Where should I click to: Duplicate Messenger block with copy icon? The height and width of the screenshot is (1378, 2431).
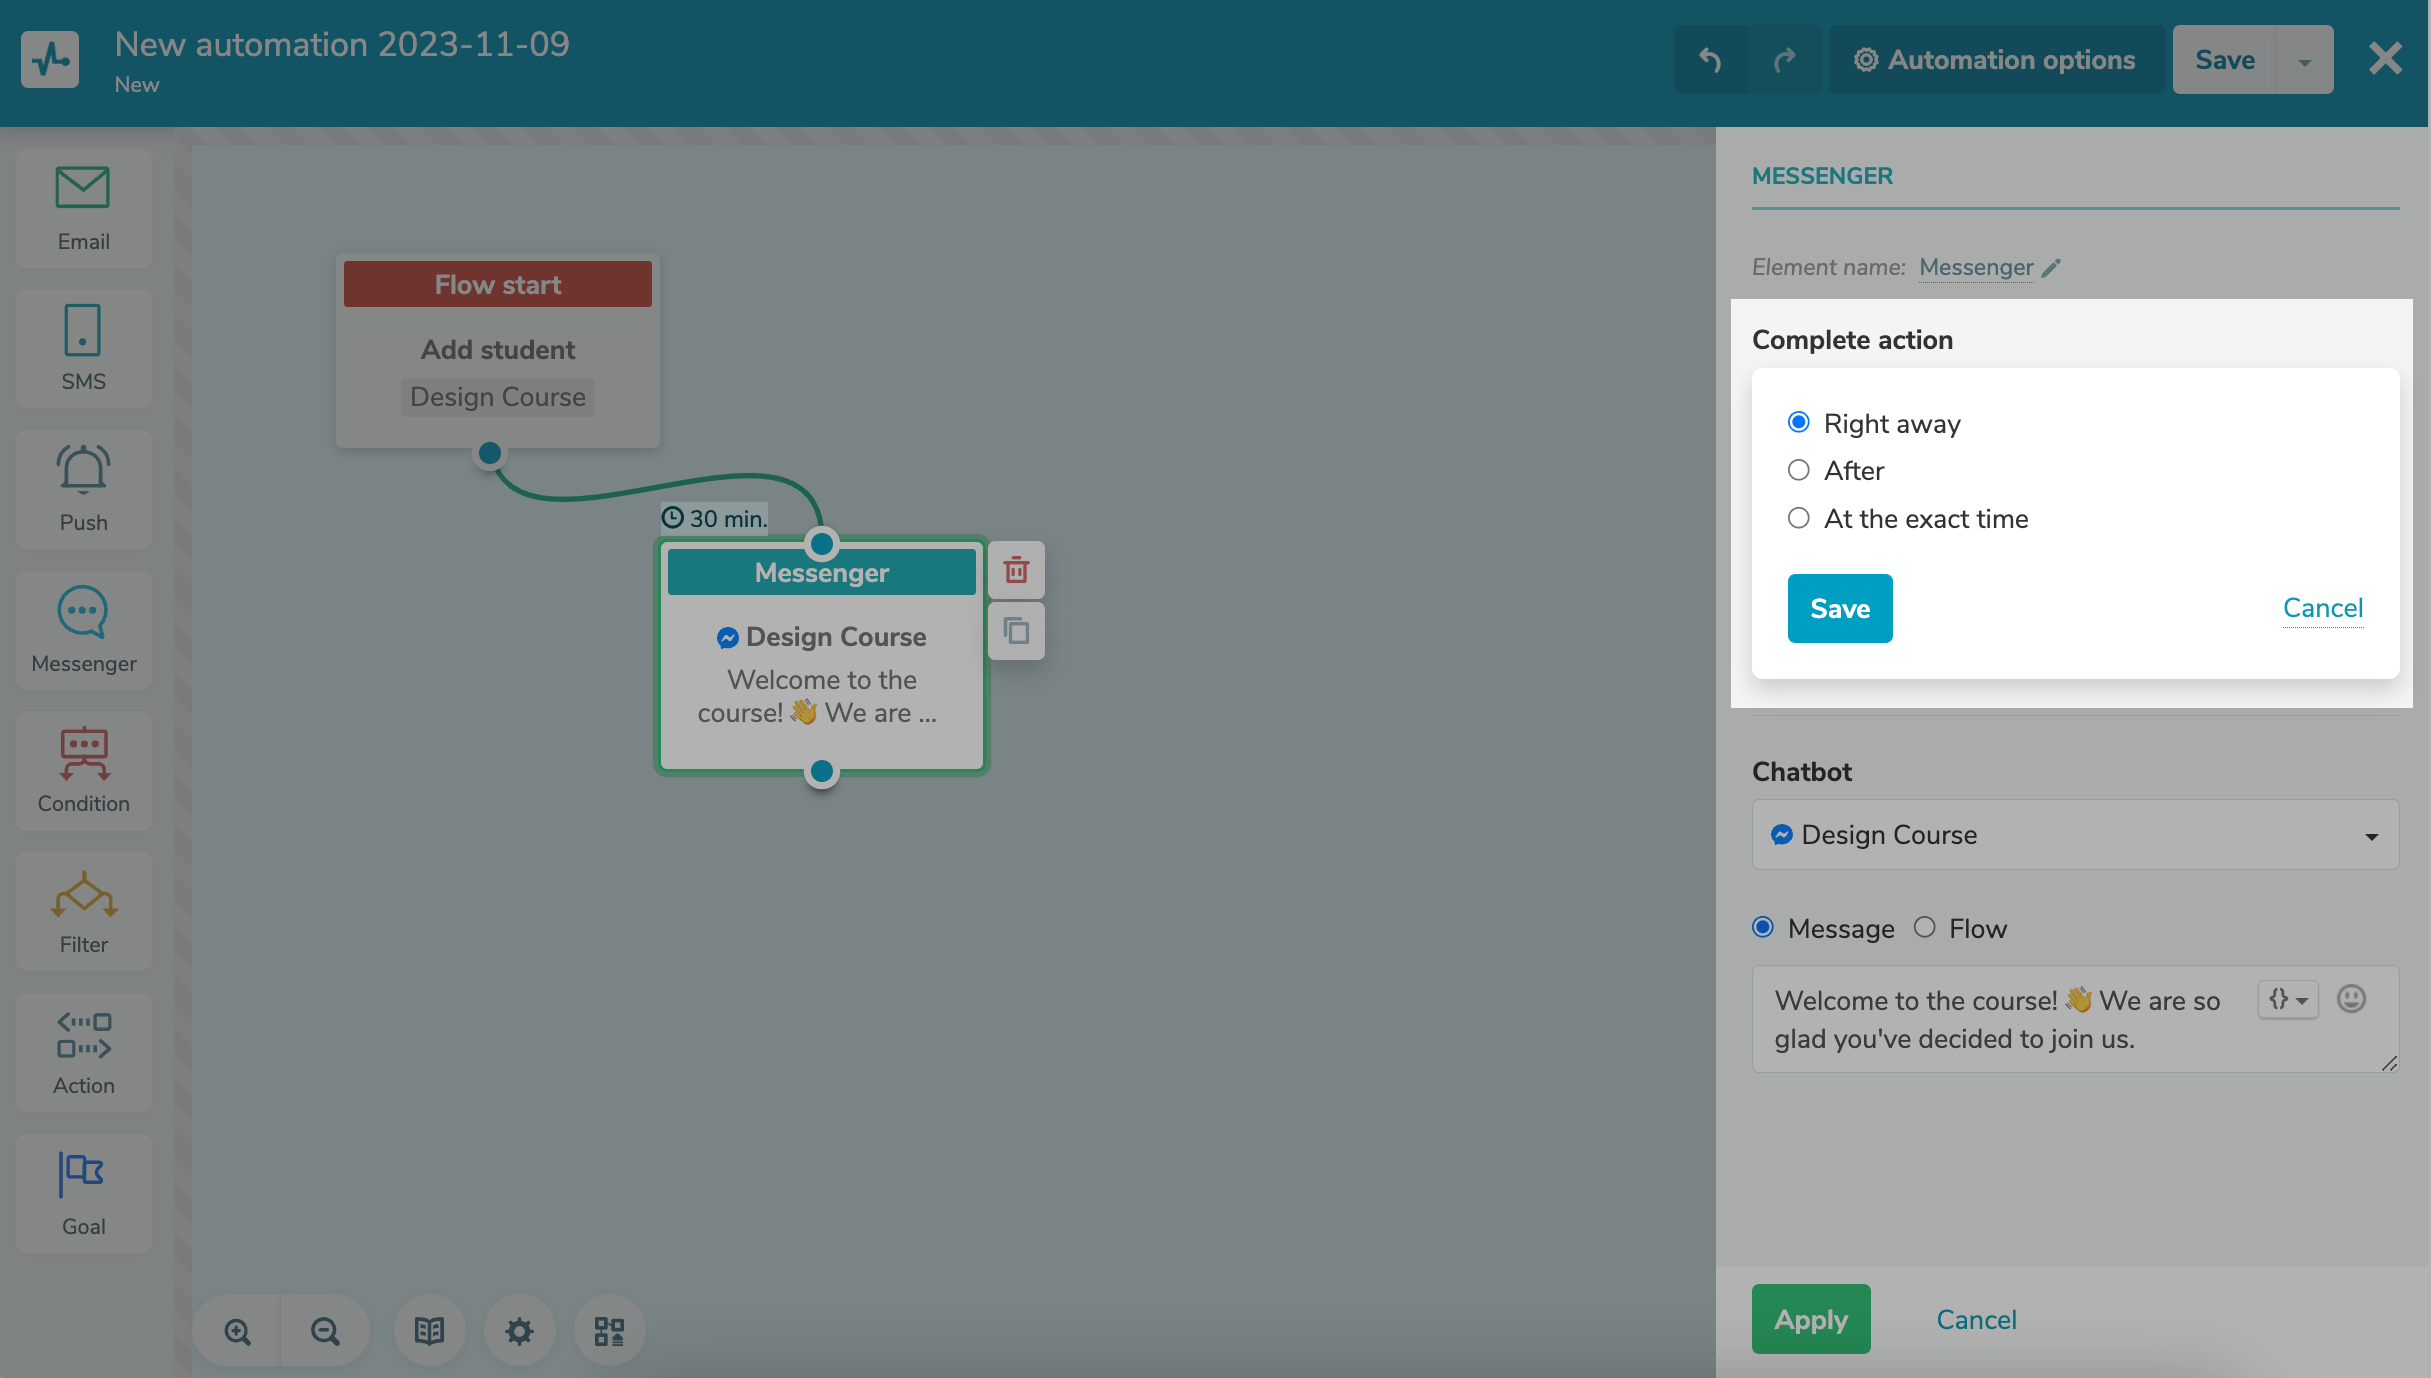[x=1016, y=631]
